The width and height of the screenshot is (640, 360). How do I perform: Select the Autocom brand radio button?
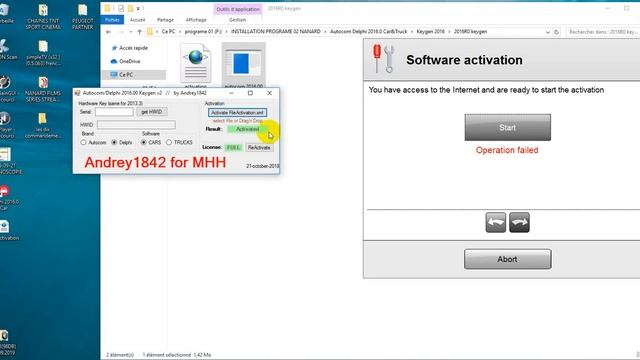[x=84, y=142]
